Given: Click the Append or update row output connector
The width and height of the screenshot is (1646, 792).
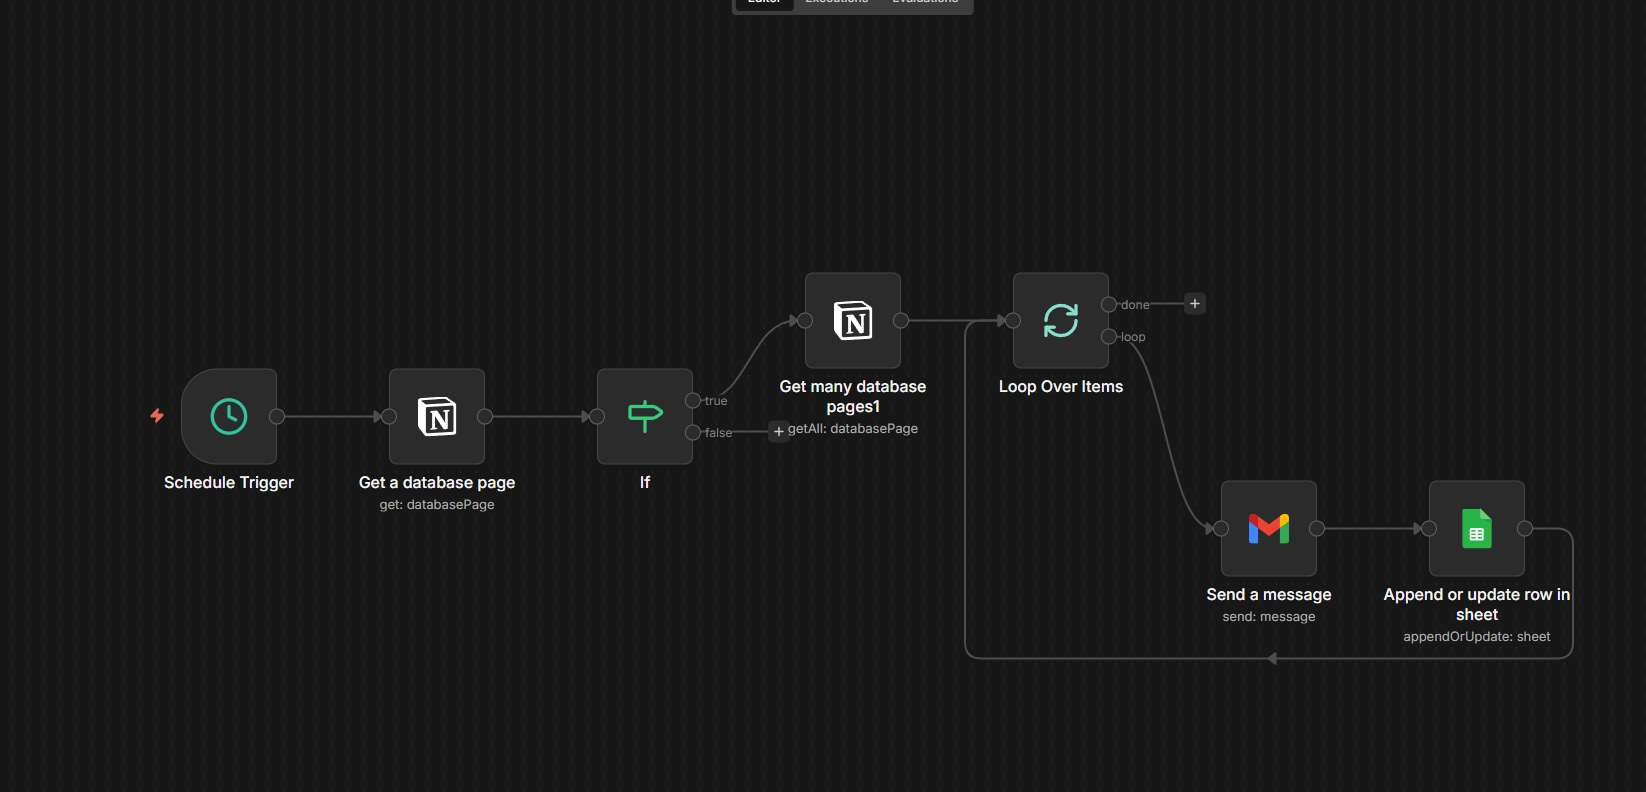Looking at the screenshot, I should [1525, 528].
